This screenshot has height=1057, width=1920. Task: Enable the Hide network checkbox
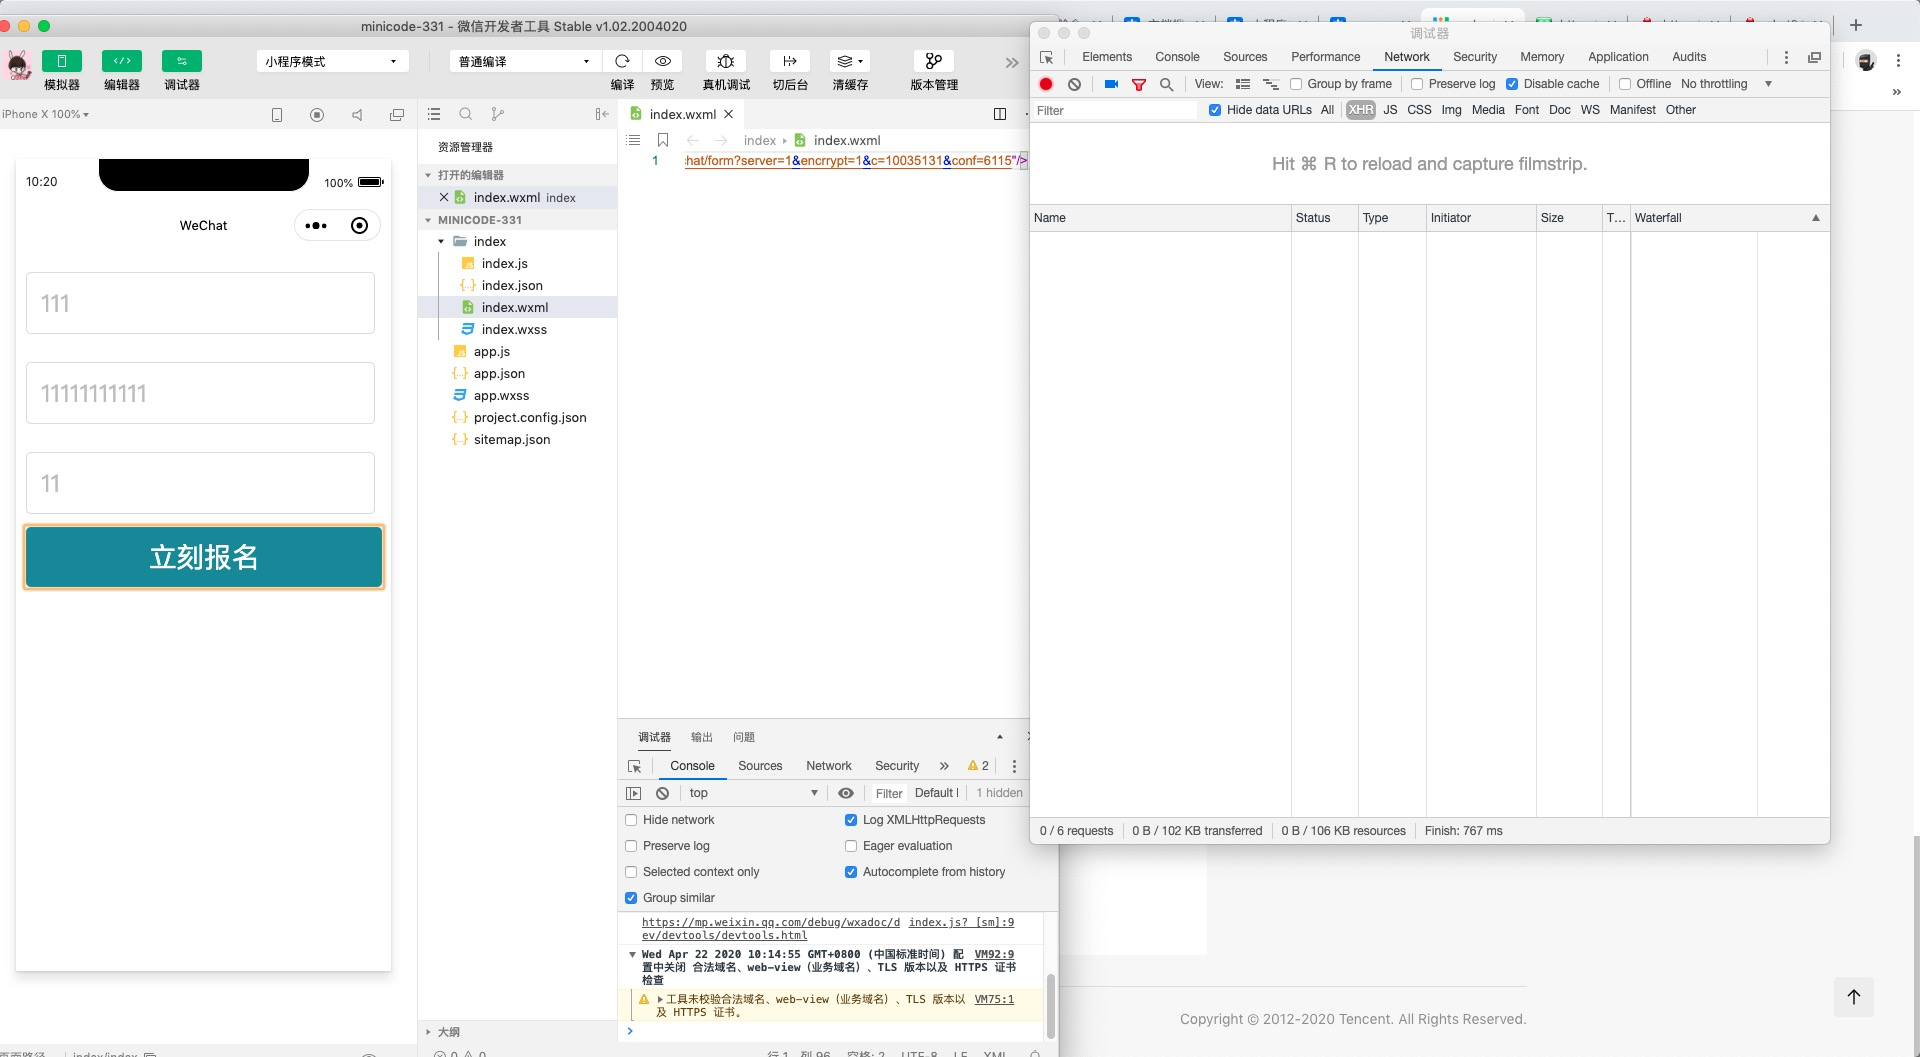pos(631,820)
